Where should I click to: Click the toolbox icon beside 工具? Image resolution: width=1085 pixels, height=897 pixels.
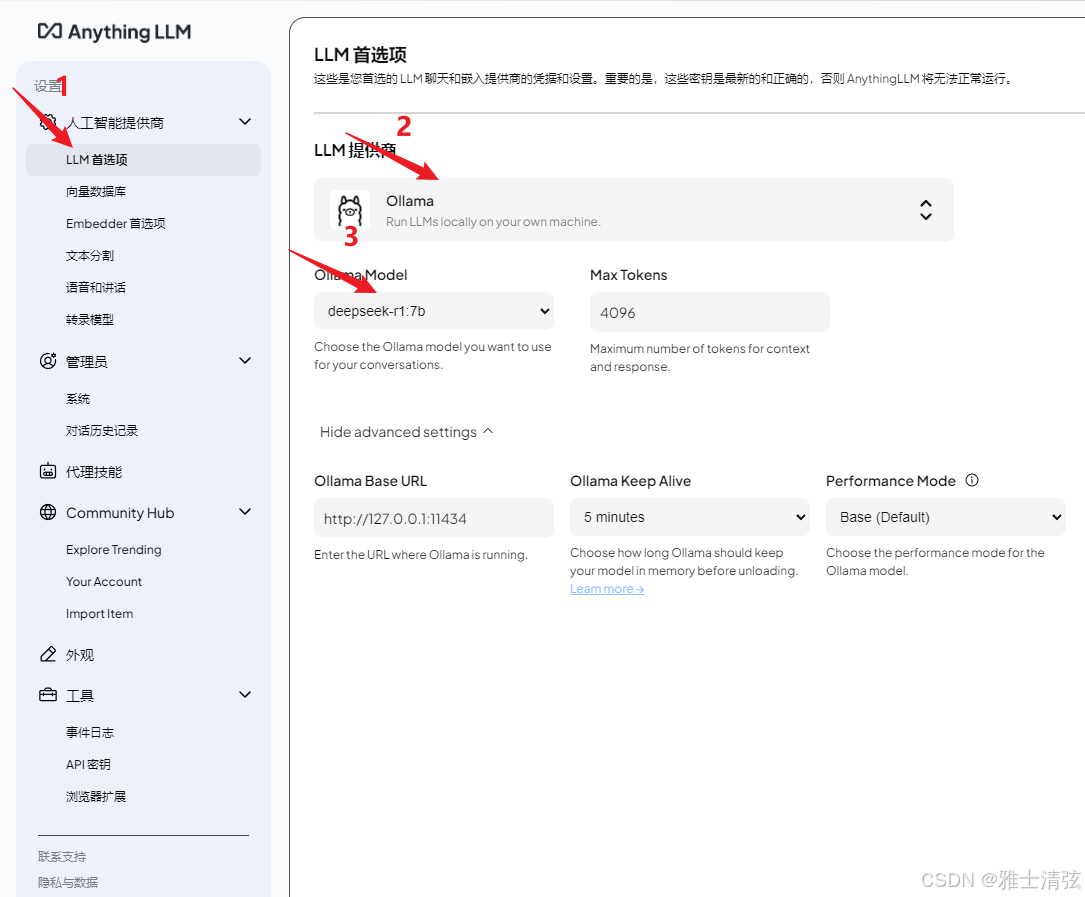48,695
